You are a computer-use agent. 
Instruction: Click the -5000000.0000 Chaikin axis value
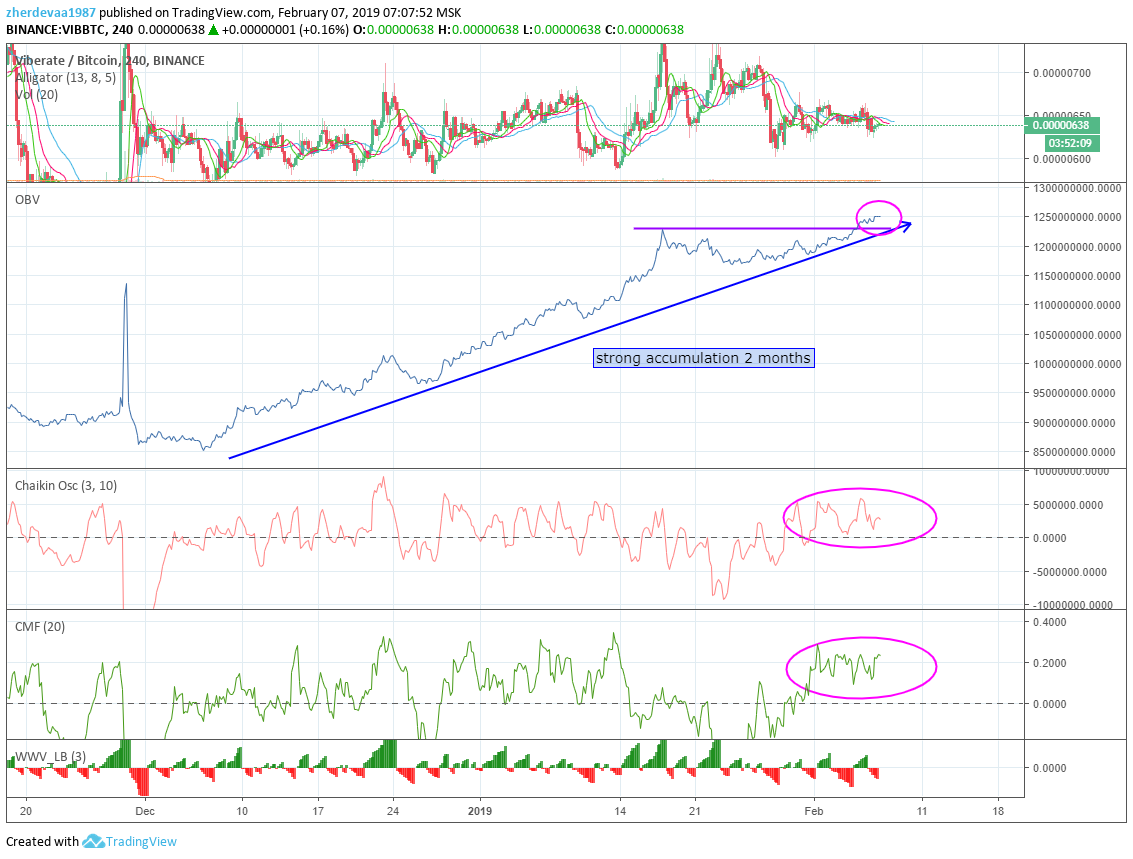1069,572
